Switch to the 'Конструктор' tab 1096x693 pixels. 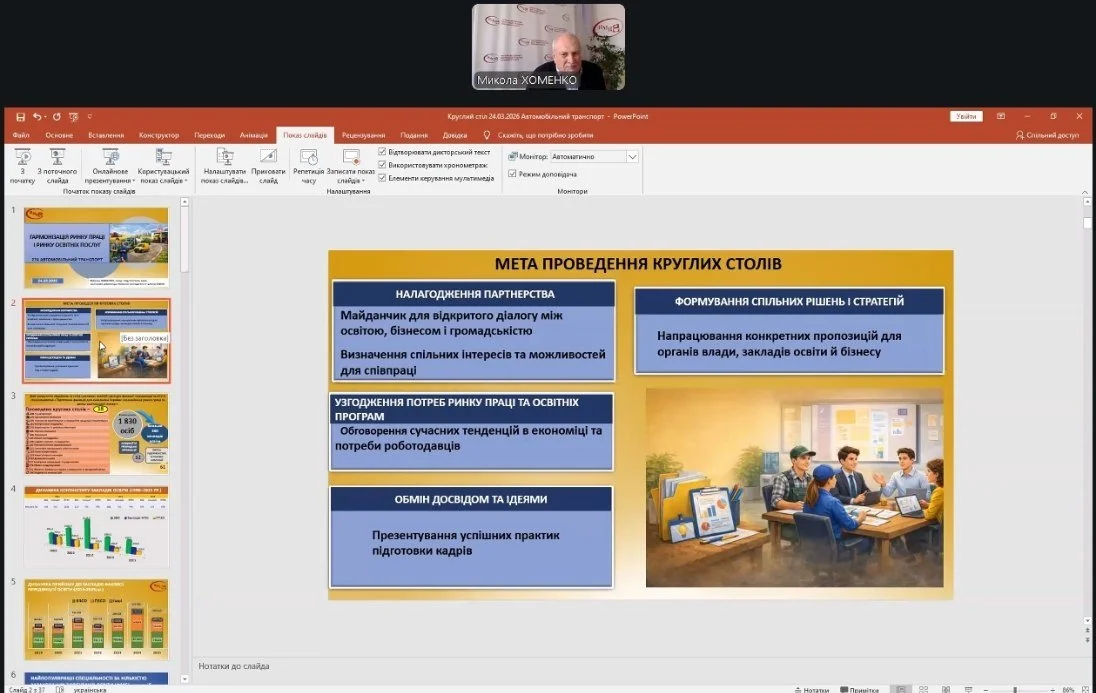pyautogui.click(x=159, y=135)
